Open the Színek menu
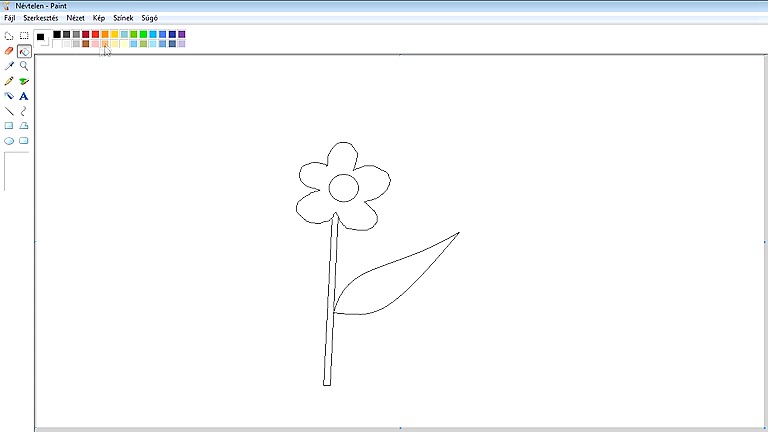This screenshot has width=768, height=432. pyautogui.click(x=123, y=18)
